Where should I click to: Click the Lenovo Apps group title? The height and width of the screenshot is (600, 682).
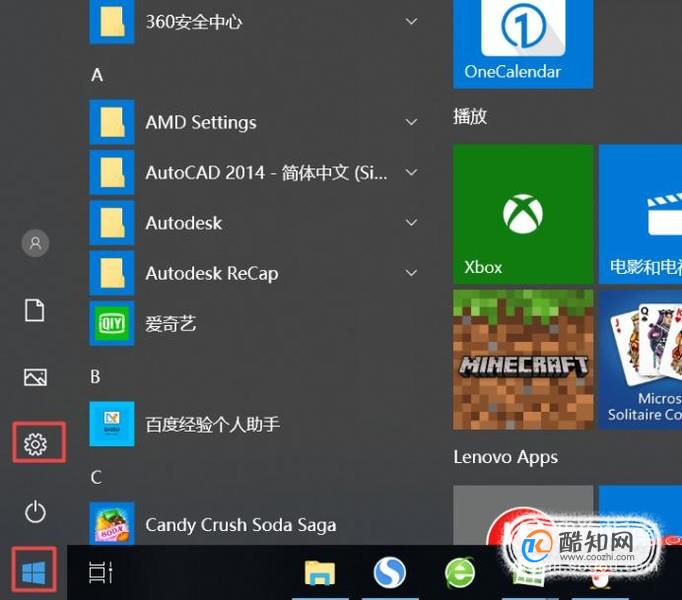click(x=505, y=457)
